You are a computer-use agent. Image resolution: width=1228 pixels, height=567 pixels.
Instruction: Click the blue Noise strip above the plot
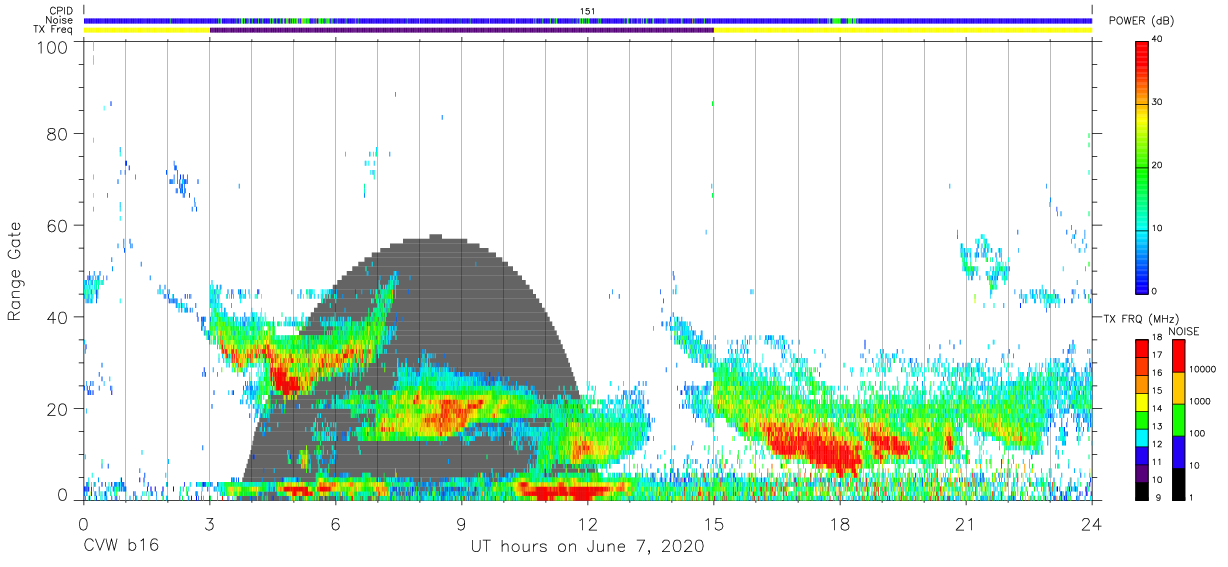pos(588,20)
